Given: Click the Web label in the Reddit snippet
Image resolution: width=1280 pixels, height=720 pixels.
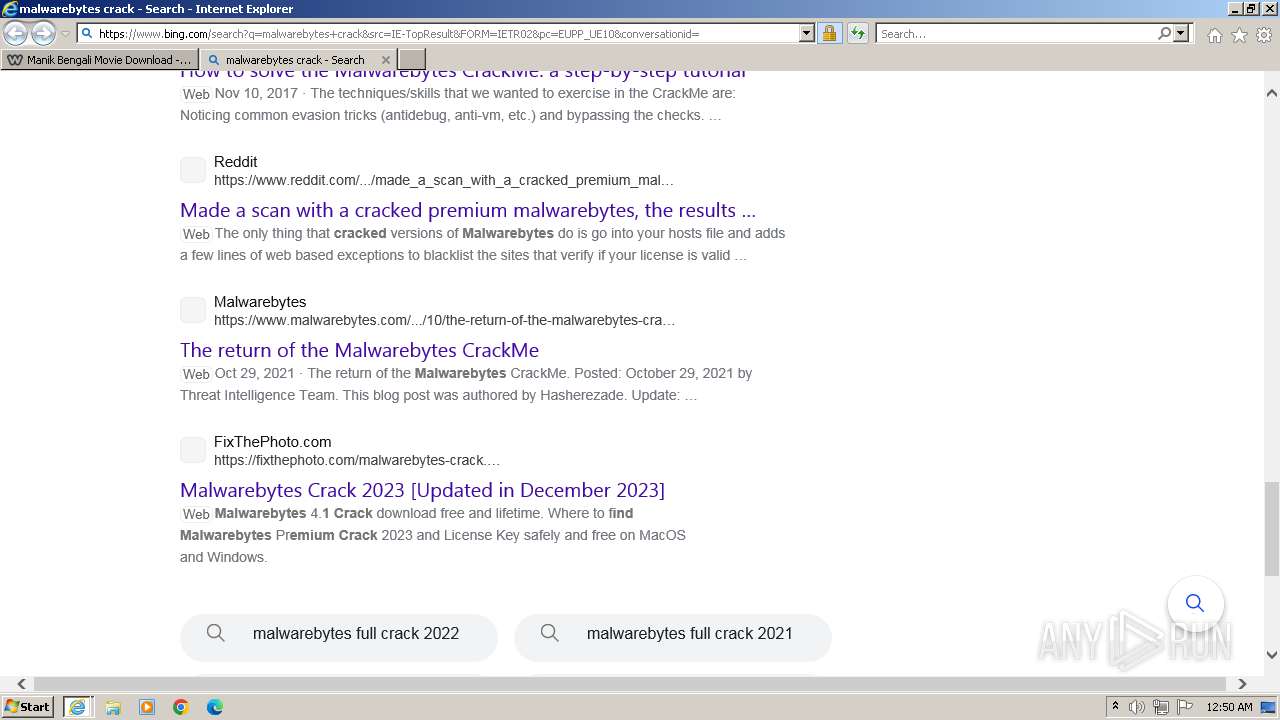Looking at the screenshot, I should (196, 234).
